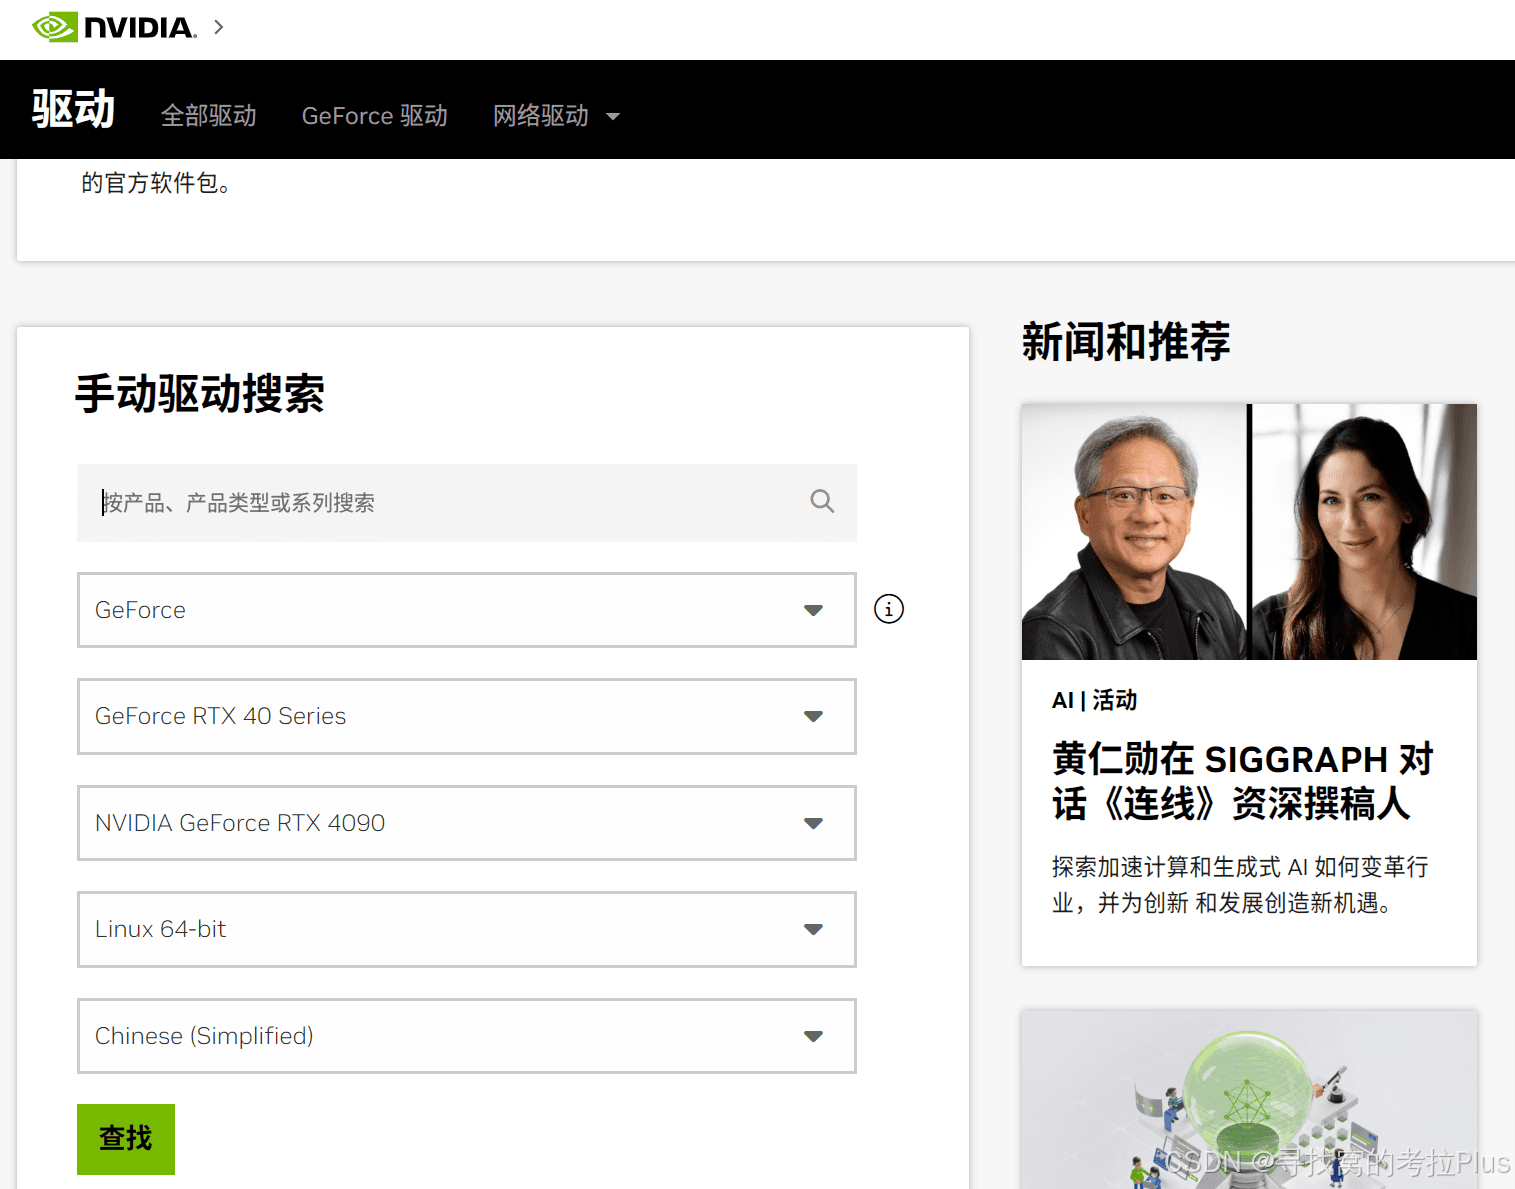Open the GeForce product type dropdown
Image resolution: width=1515 pixels, height=1189 pixels.
coord(467,610)
